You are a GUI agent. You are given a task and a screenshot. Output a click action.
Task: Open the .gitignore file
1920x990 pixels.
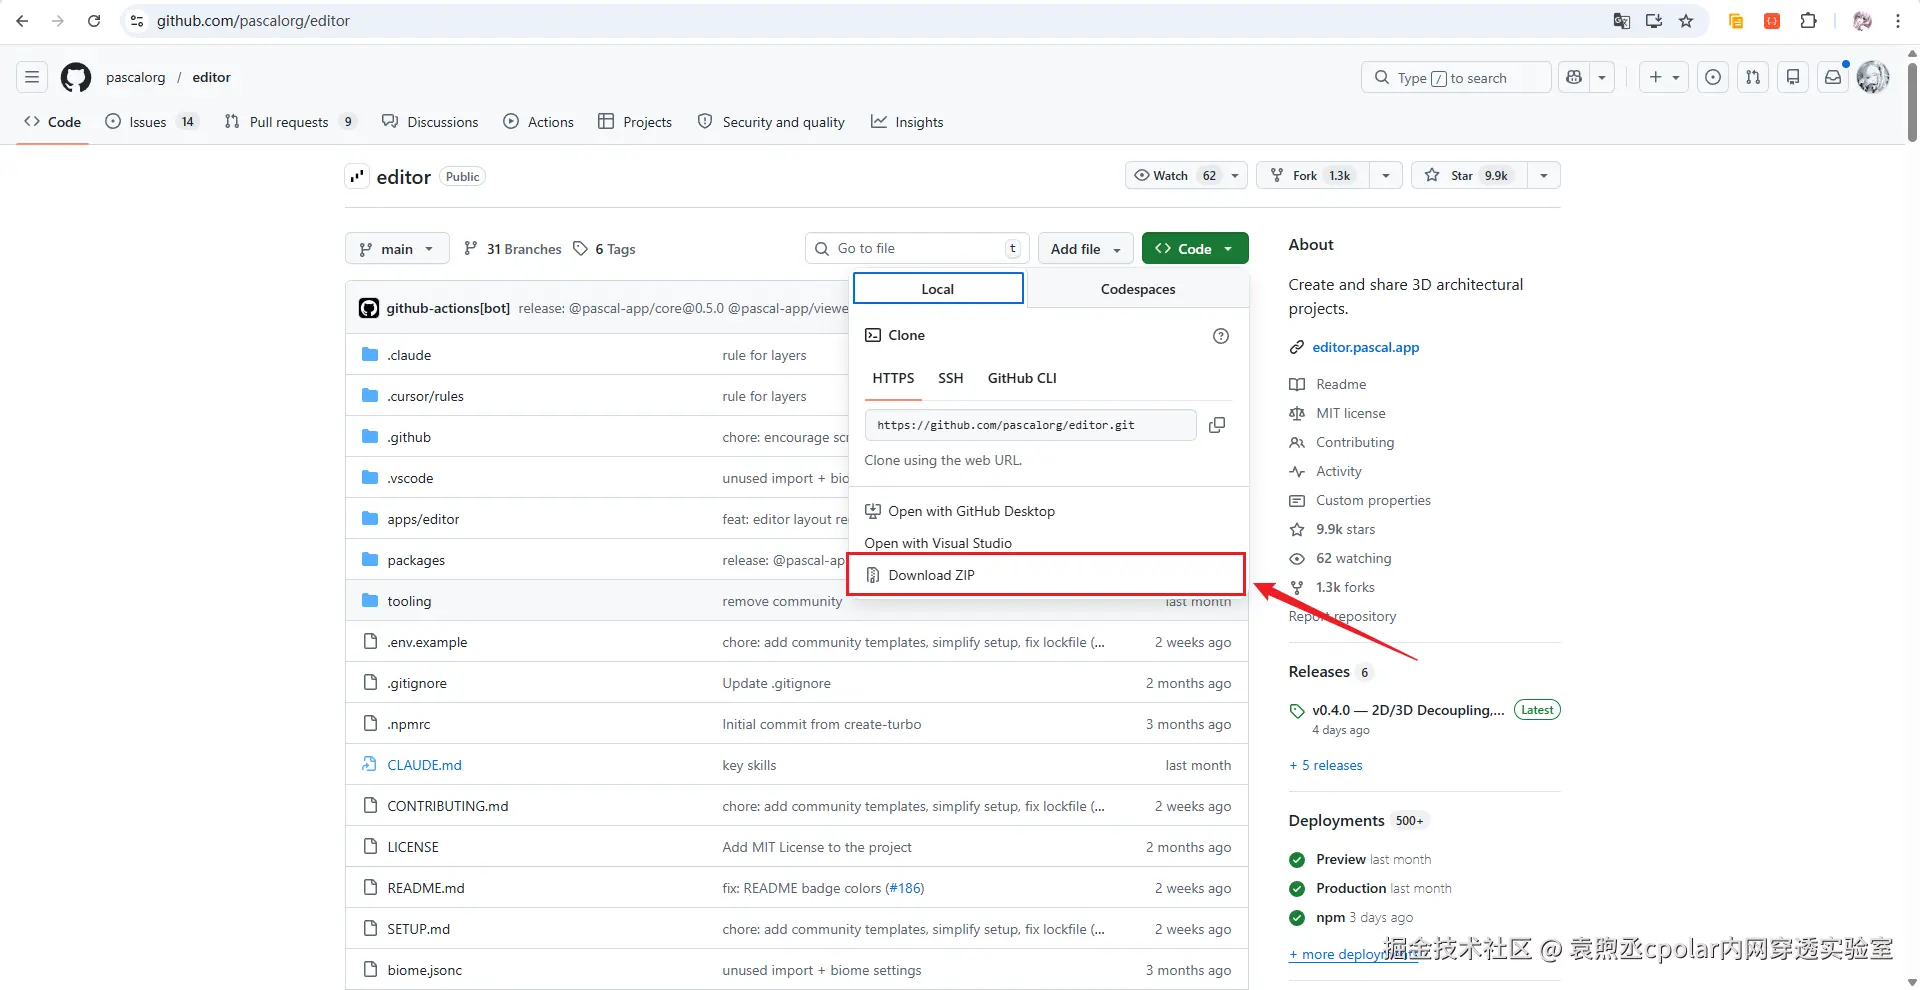tap(417, 683)
